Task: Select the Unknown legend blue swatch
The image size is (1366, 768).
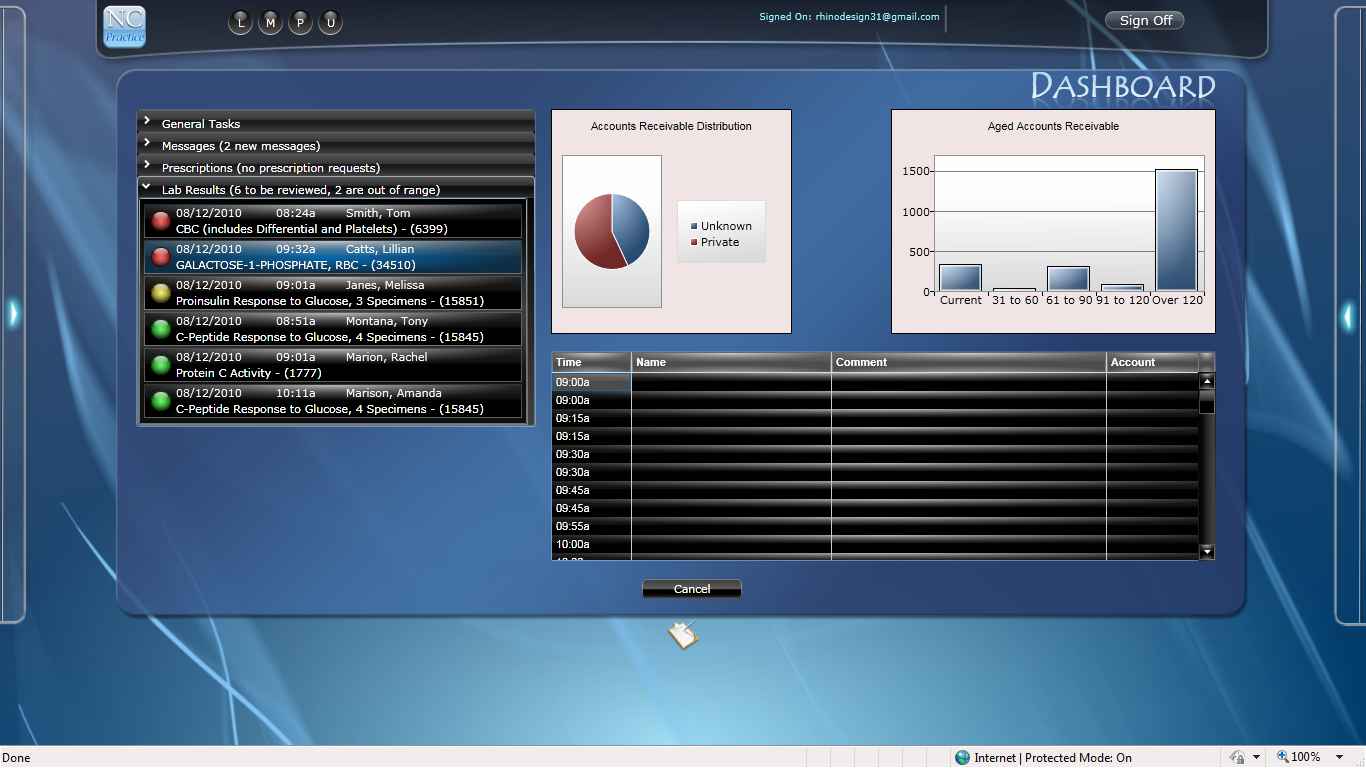Action: (694, 226)
